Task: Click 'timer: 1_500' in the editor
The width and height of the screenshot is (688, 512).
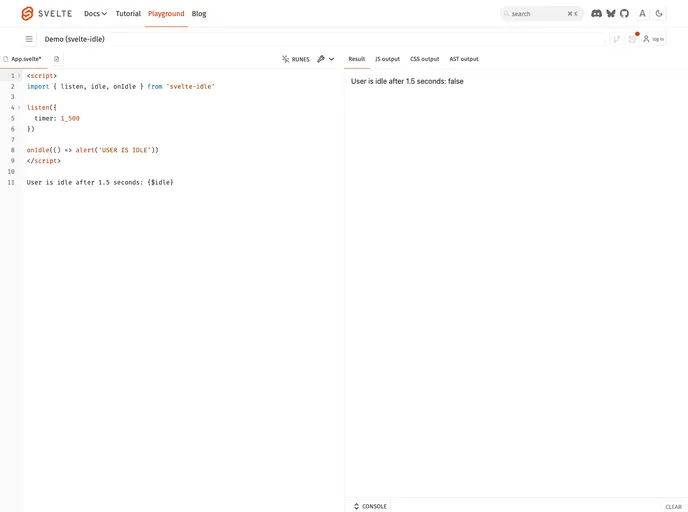Action: pyautogui.click(x=57, y=118)
